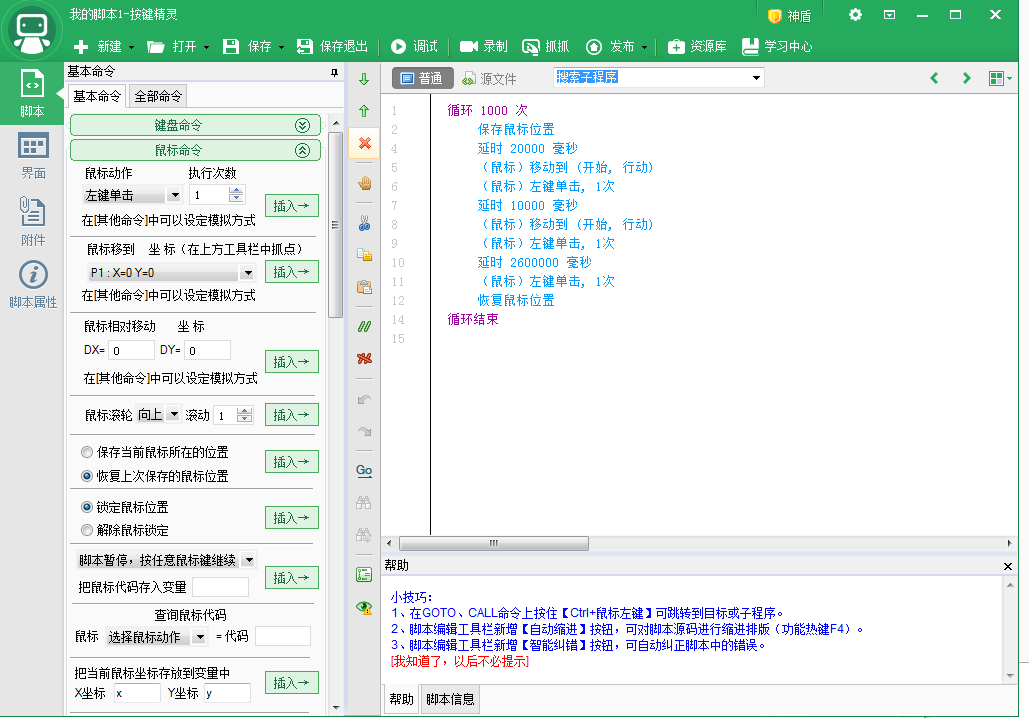Image resolution: width=1029 pixels, height=718 pixels.
Task: Click the green move-down arrow icon
Action: [x=364, y=79]
